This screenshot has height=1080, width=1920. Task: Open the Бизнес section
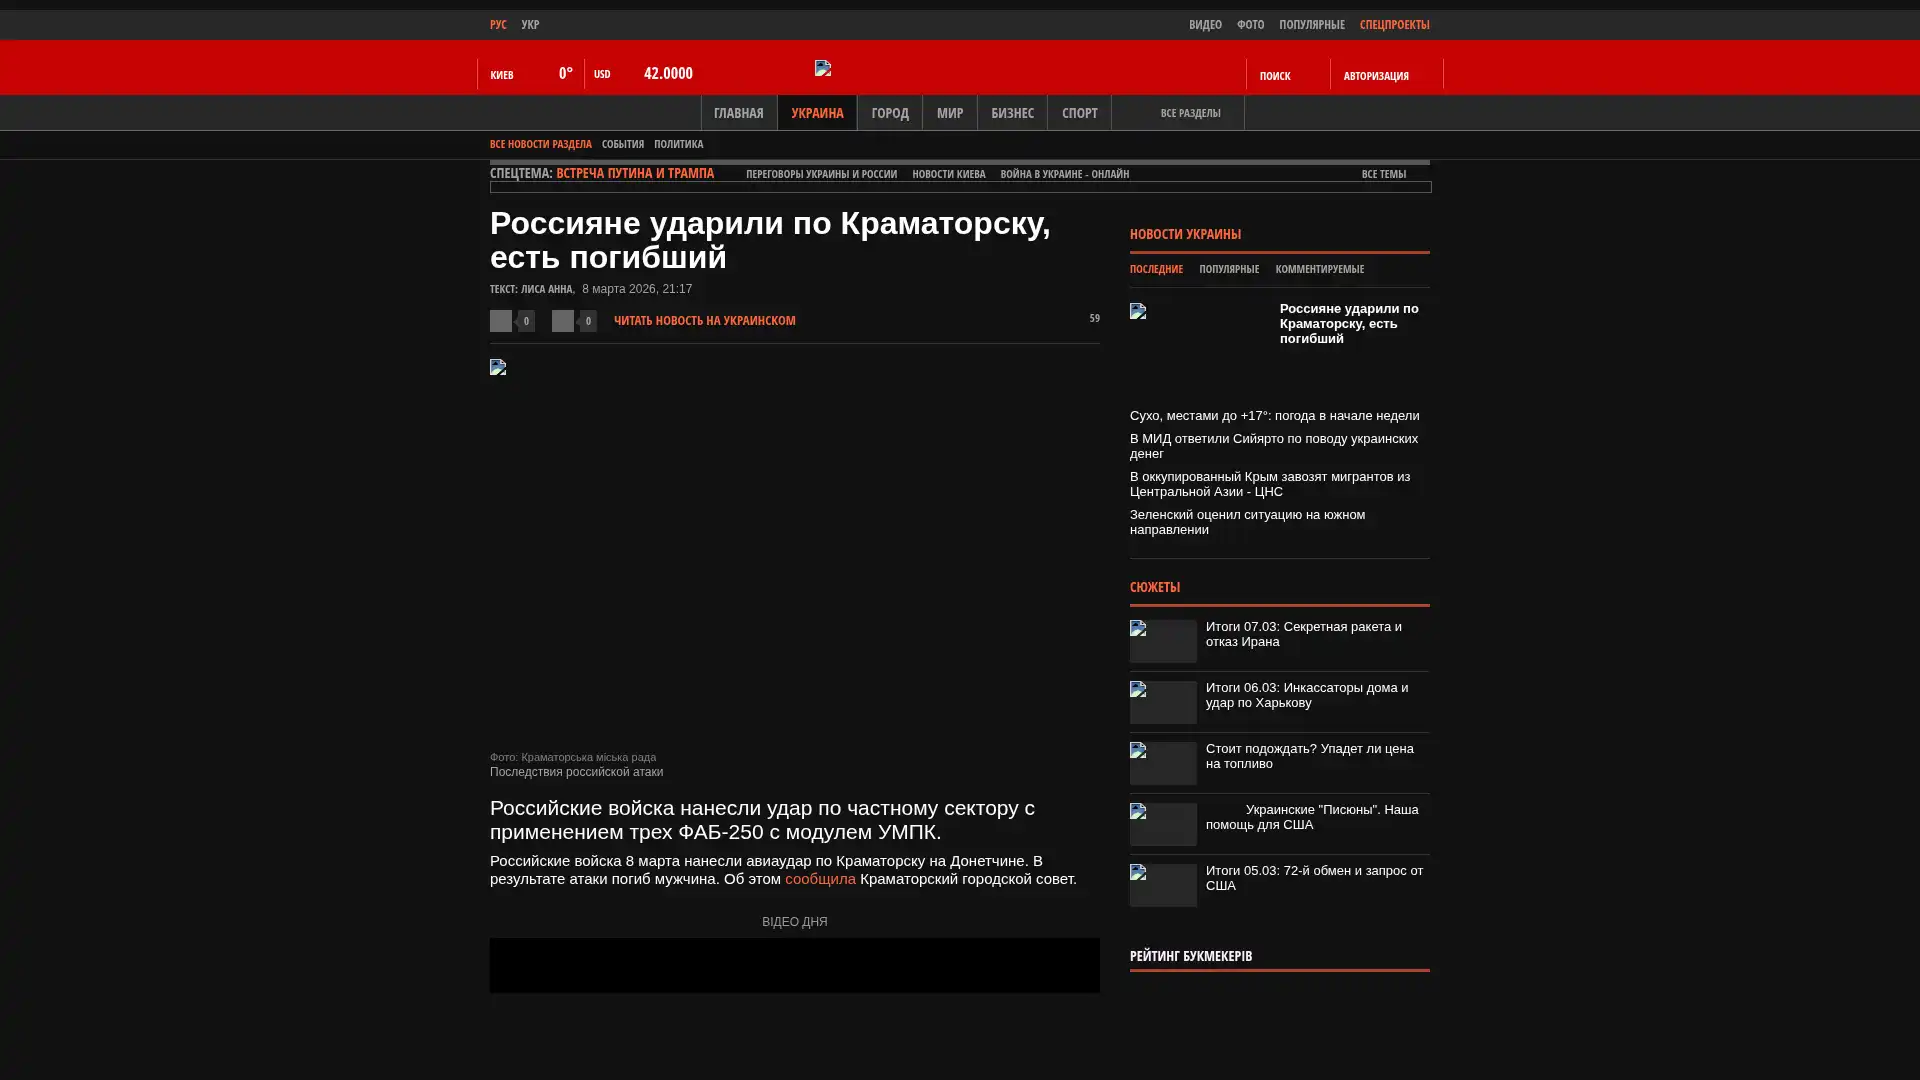pos(1012,113)
